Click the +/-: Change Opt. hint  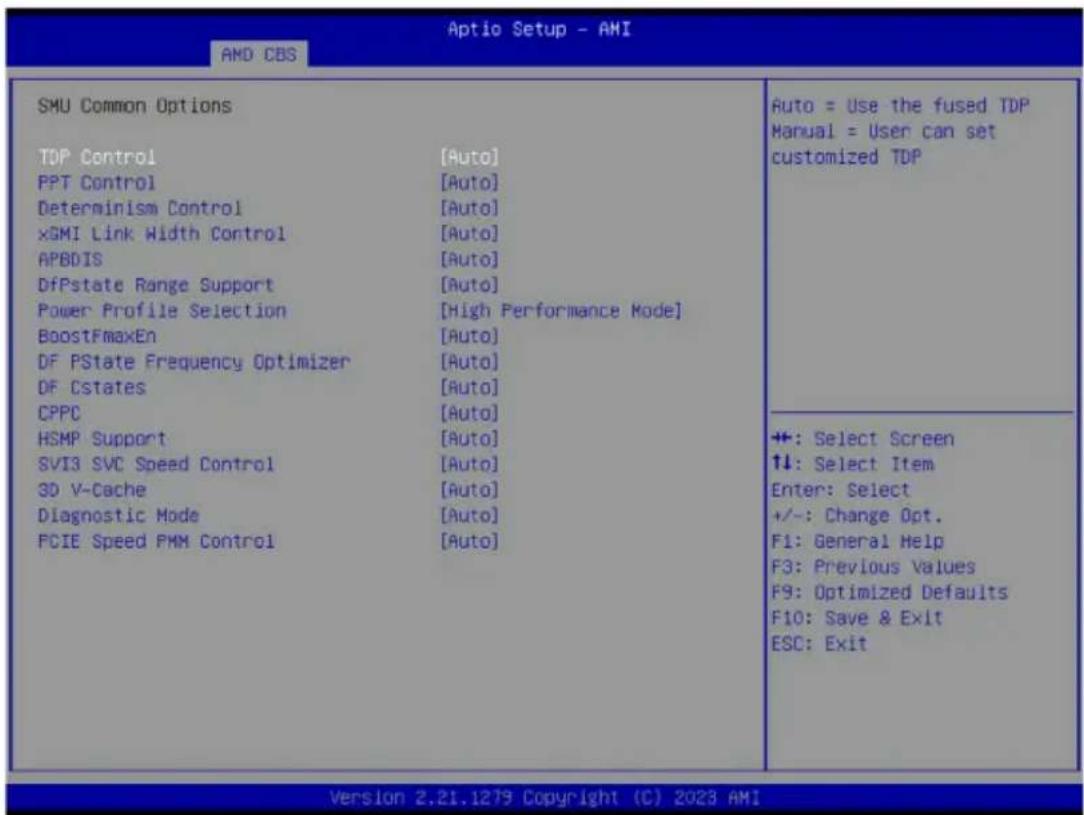(x=857, y=515)
